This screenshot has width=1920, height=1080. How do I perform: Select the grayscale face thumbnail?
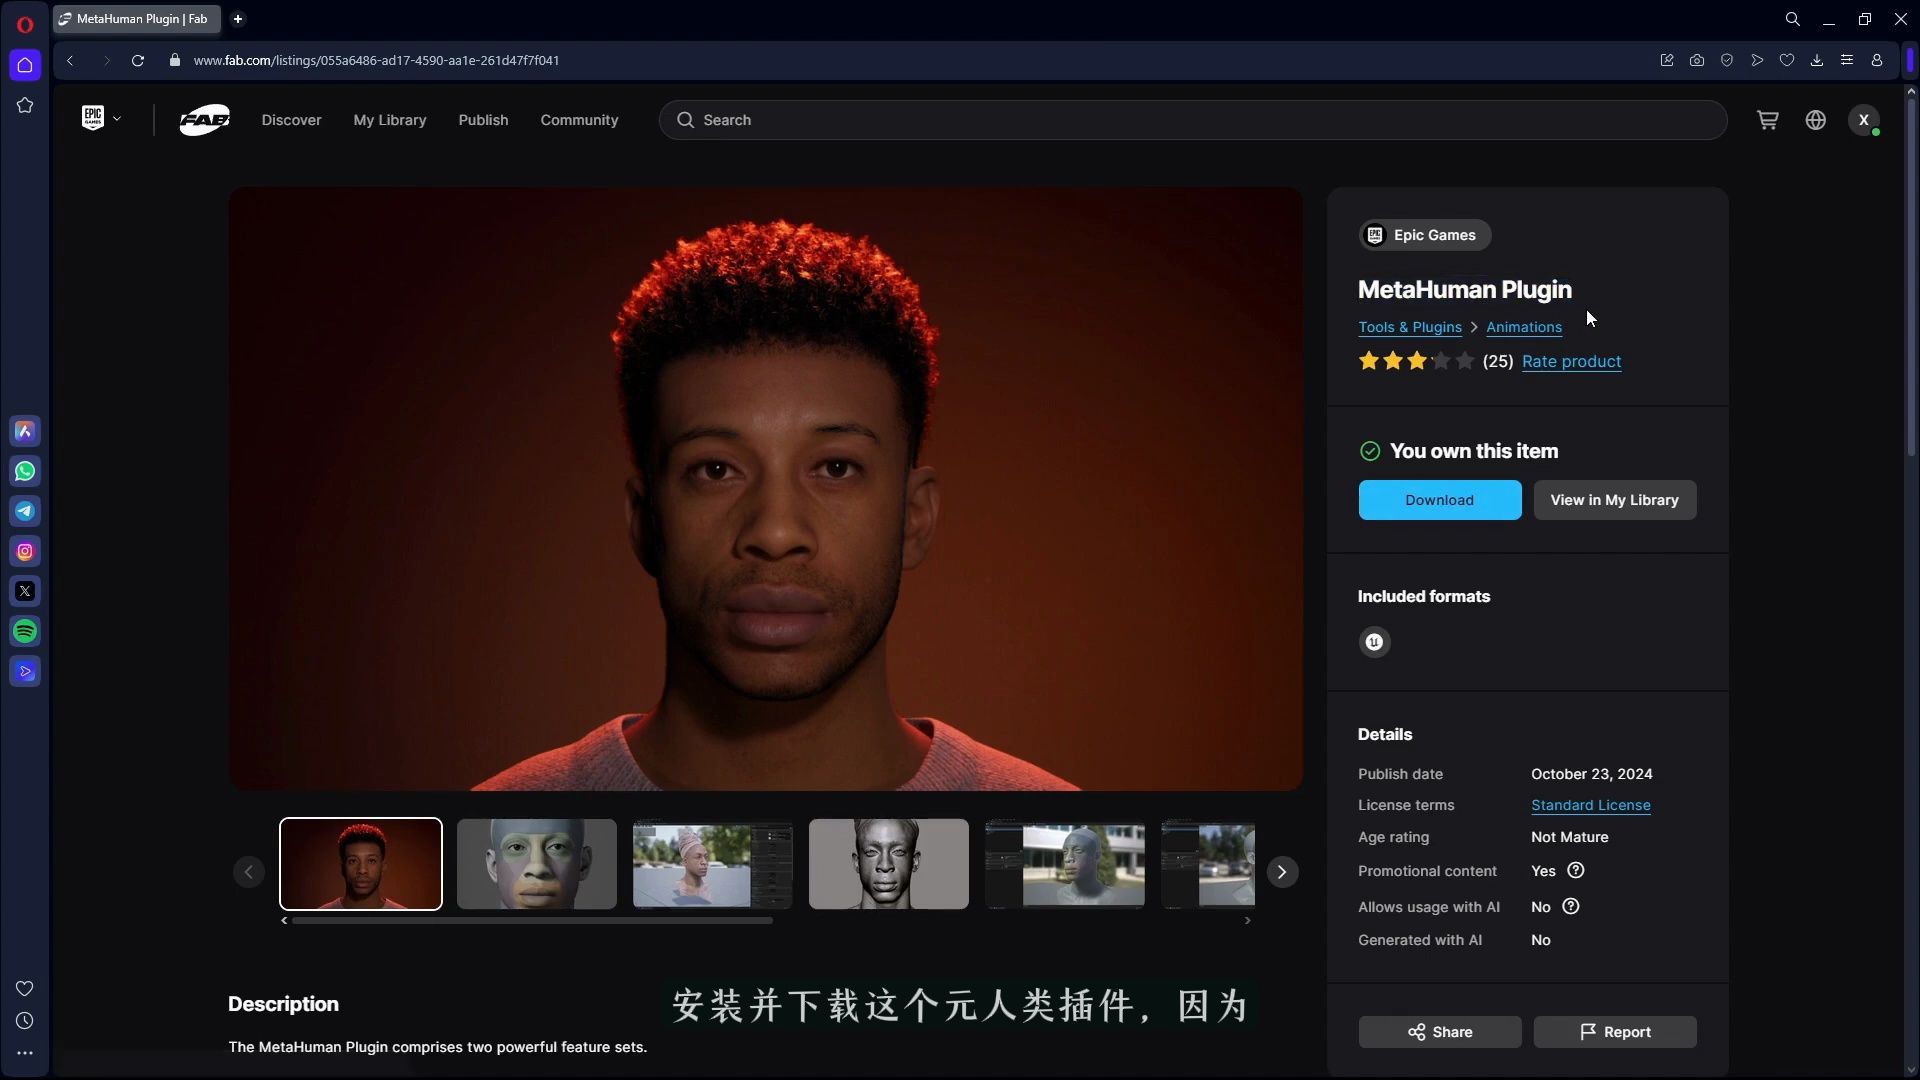point(889,864)
